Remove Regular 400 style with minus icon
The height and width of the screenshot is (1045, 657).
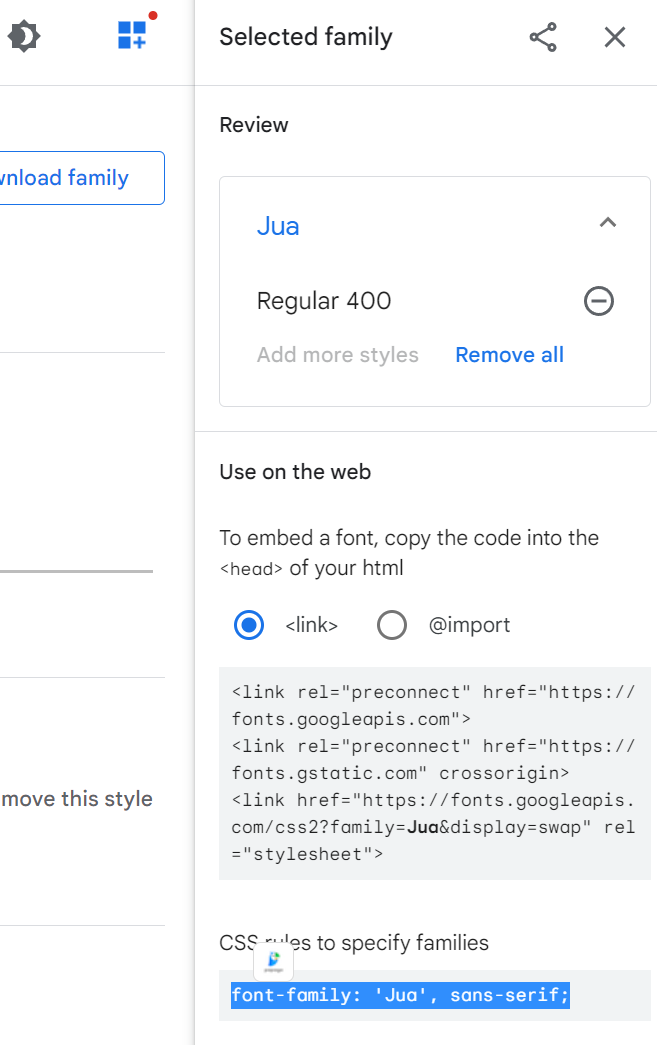pyautogui.click(x=599, y=301)
